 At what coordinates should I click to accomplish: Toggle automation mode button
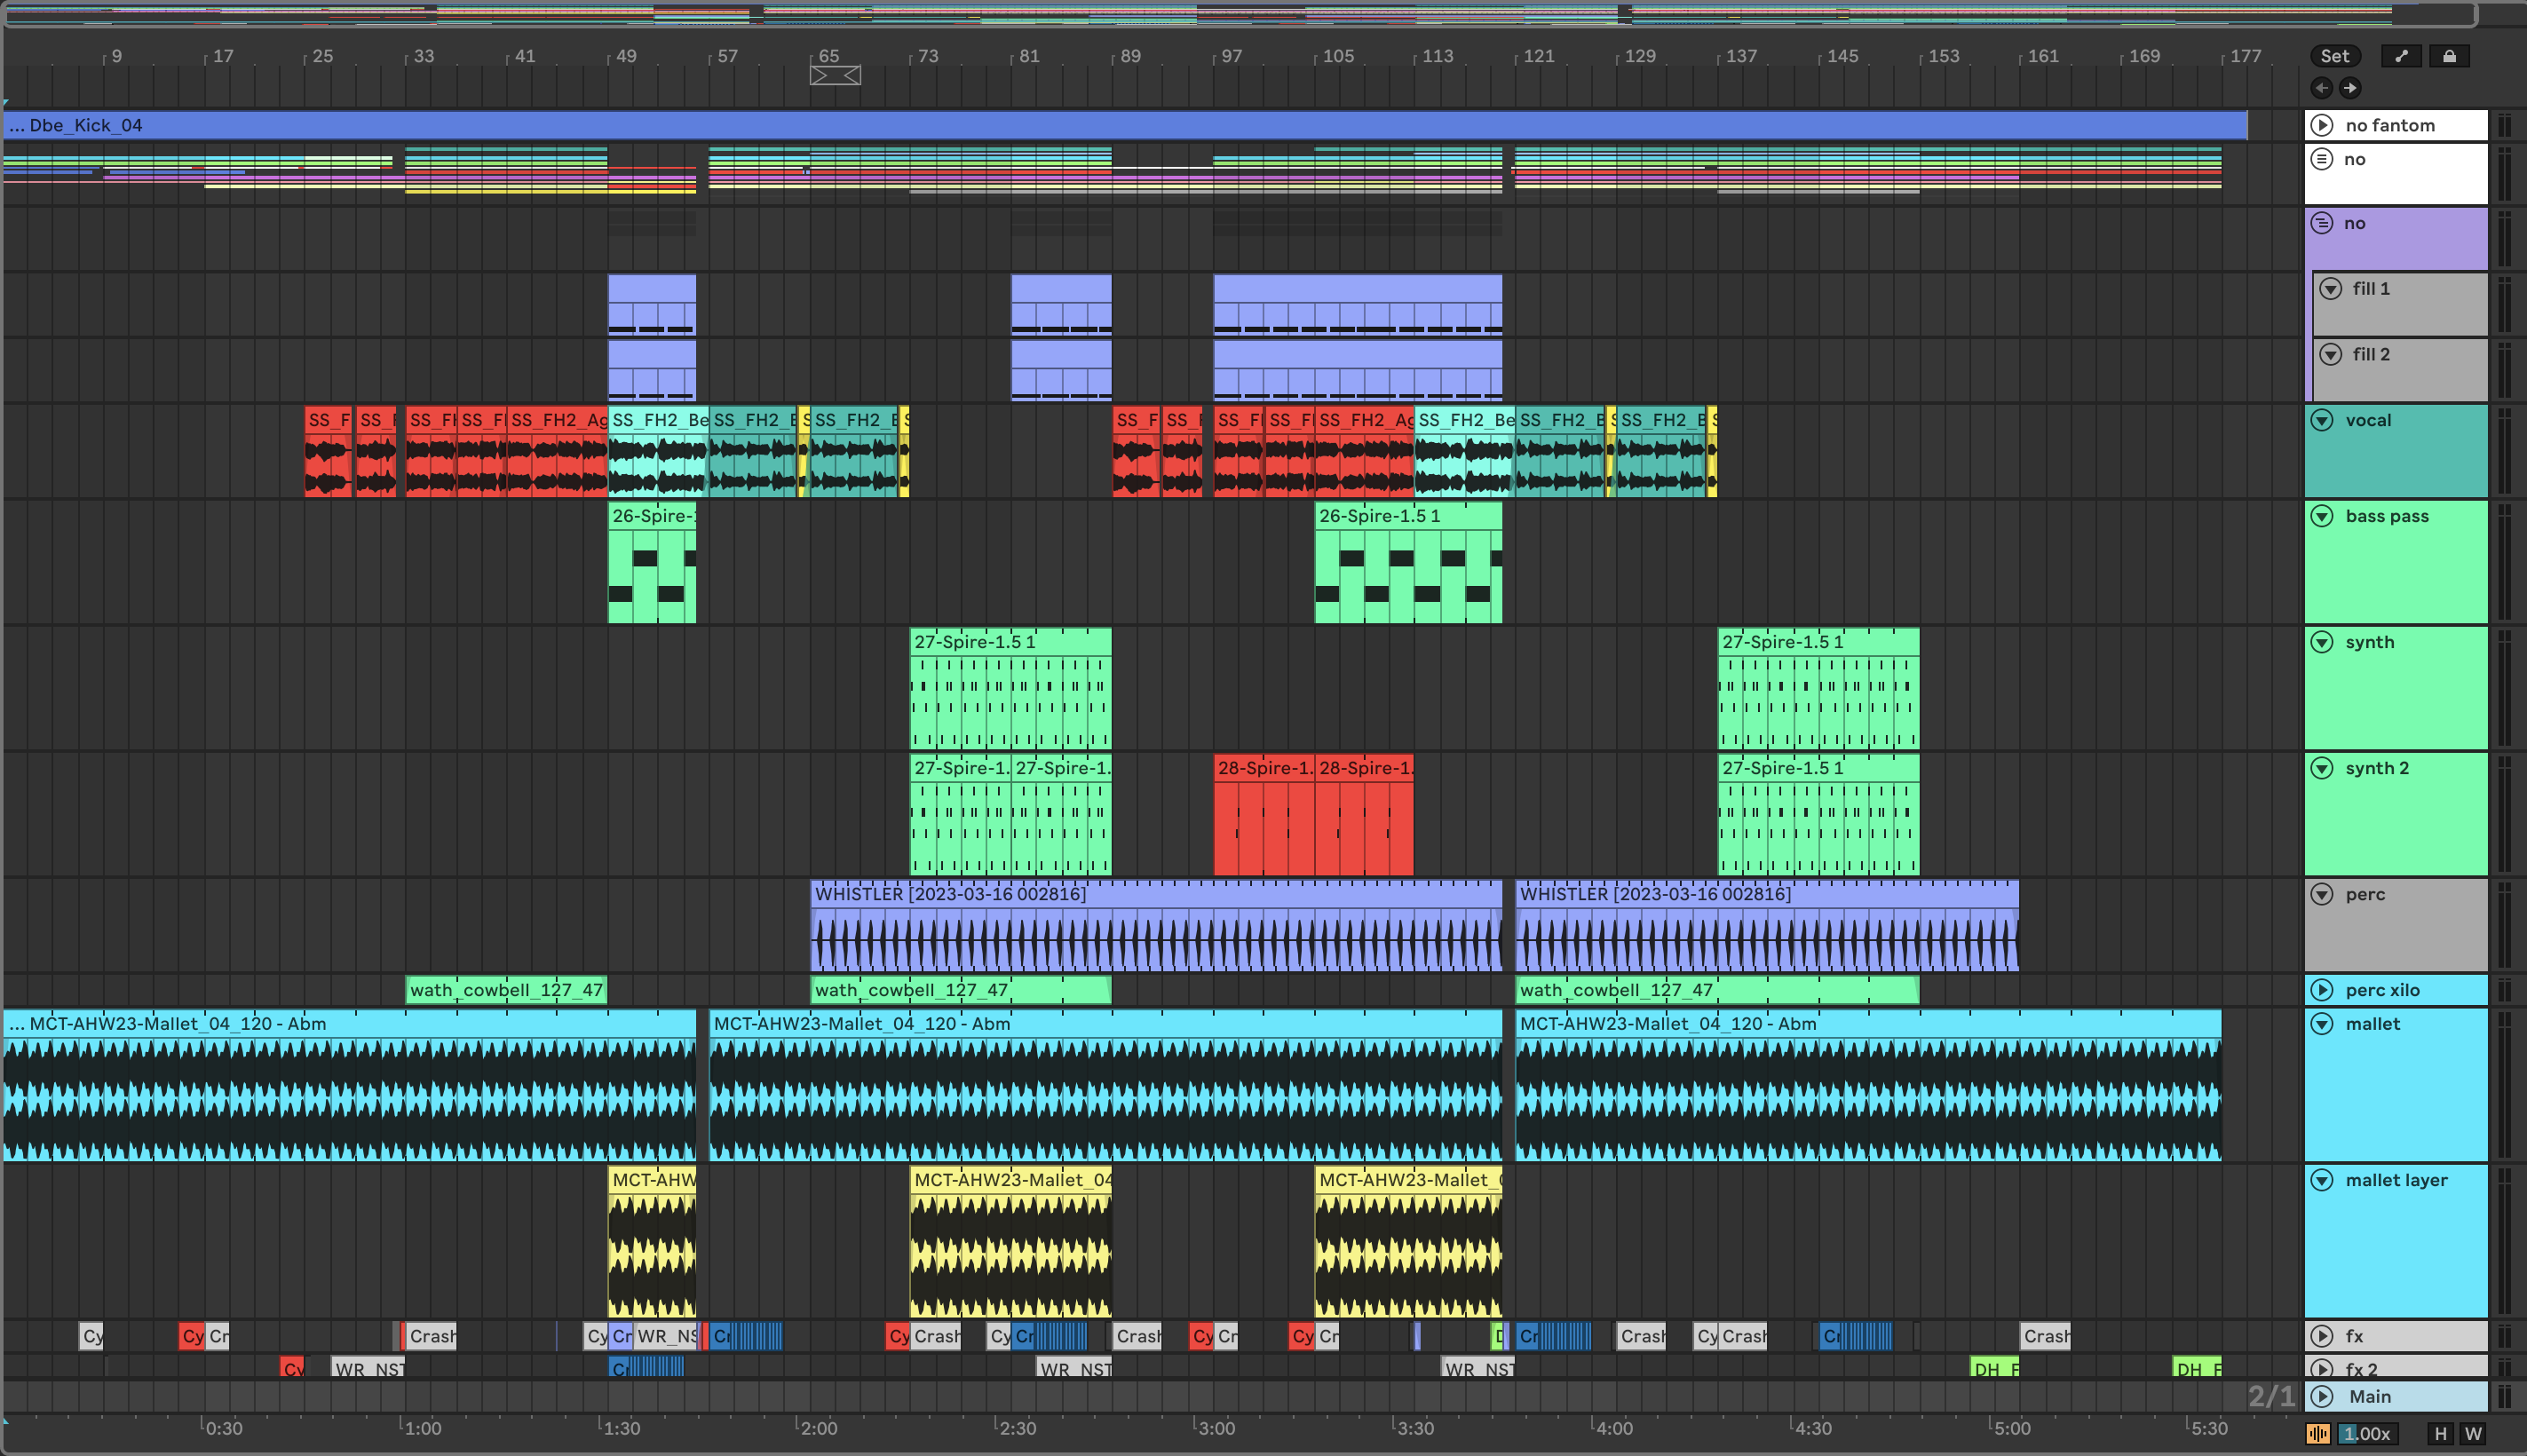2401,56
